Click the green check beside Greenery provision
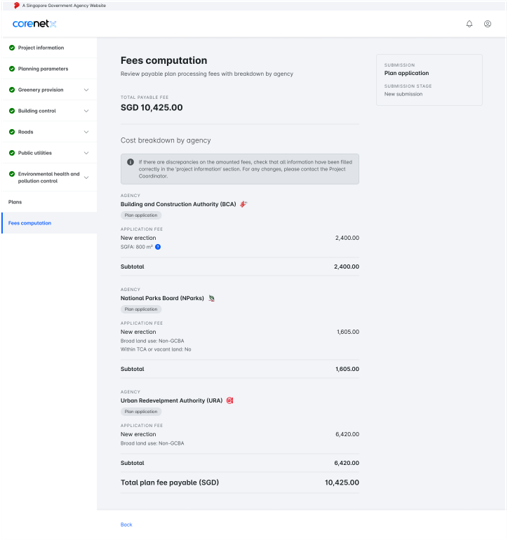This screenshot has width=508, height=540. [12, 90]
